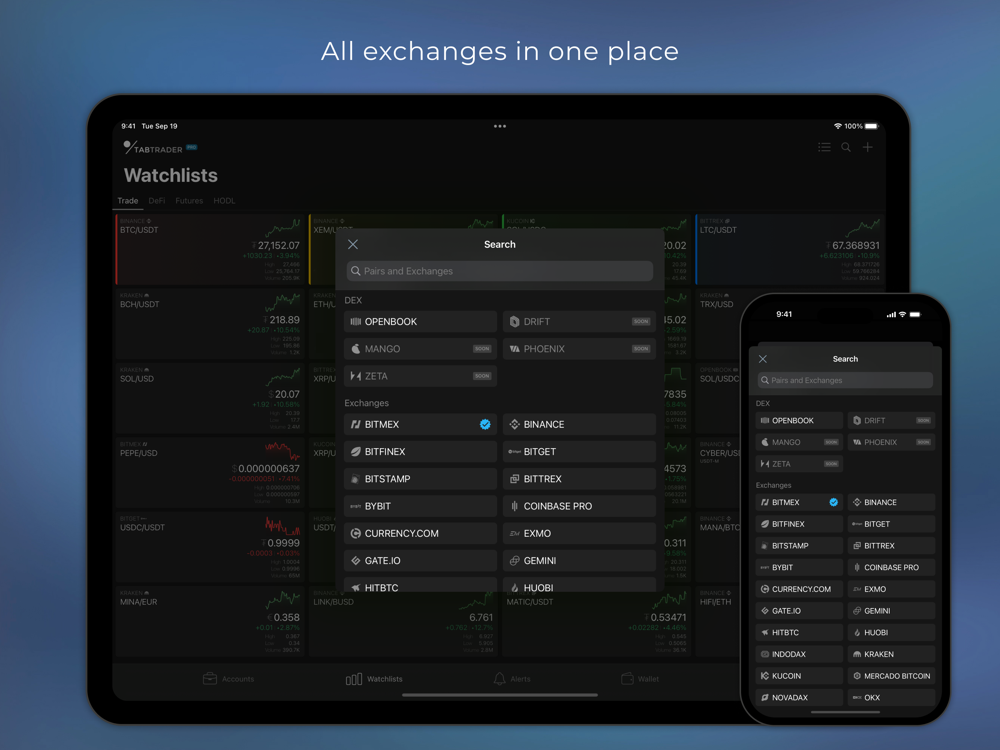Choose CURRENCY.COM on the phone

pos(799,589)
